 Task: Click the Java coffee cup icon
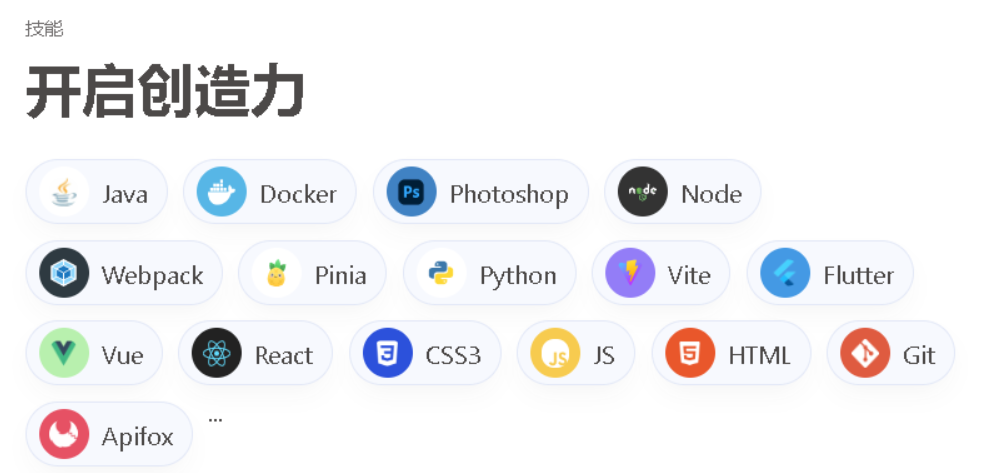64,192
